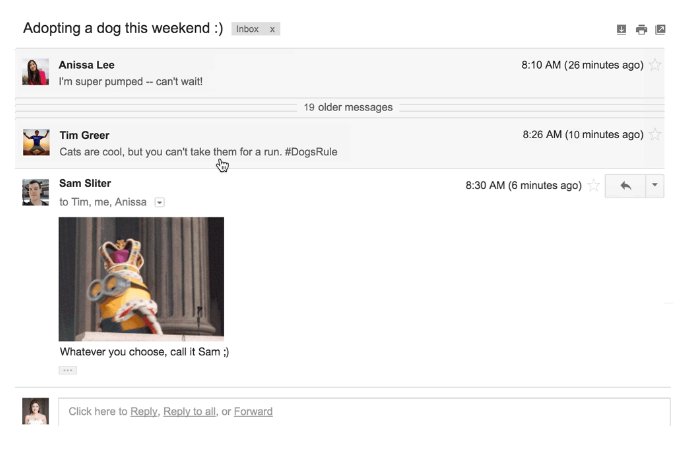685x450 pixels.
Task: Open conversation in a new window icon
Action: click(660, 29)
